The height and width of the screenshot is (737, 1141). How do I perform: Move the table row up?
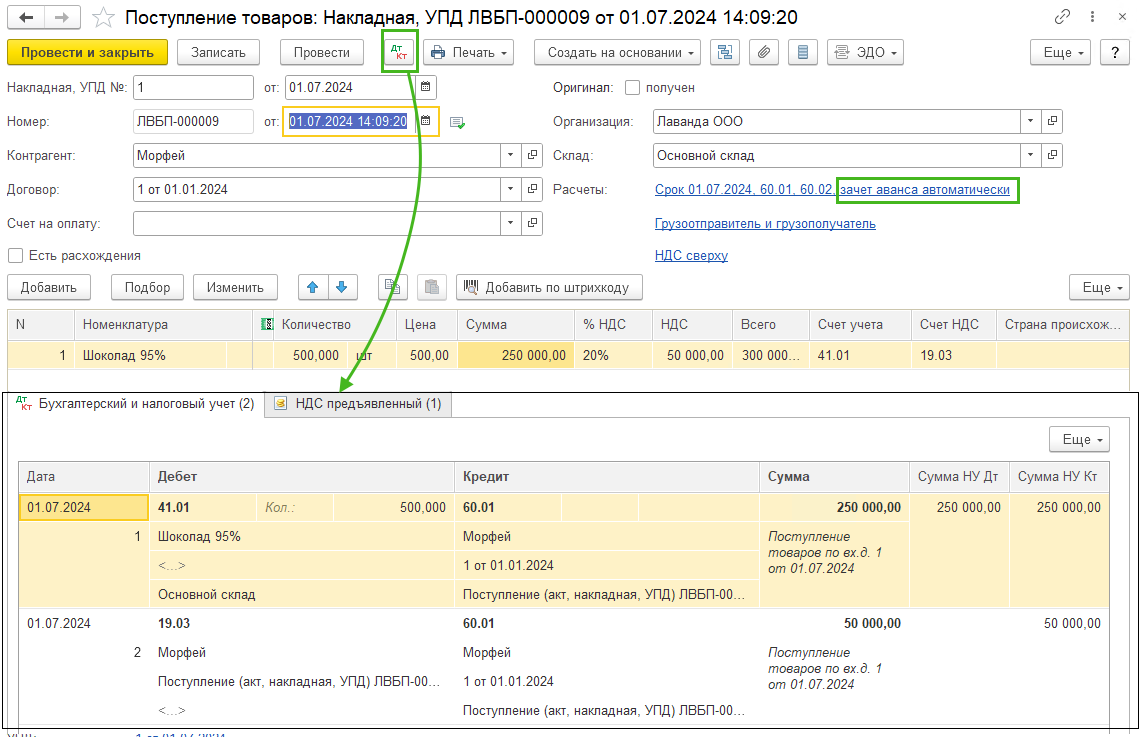(313, 287)
